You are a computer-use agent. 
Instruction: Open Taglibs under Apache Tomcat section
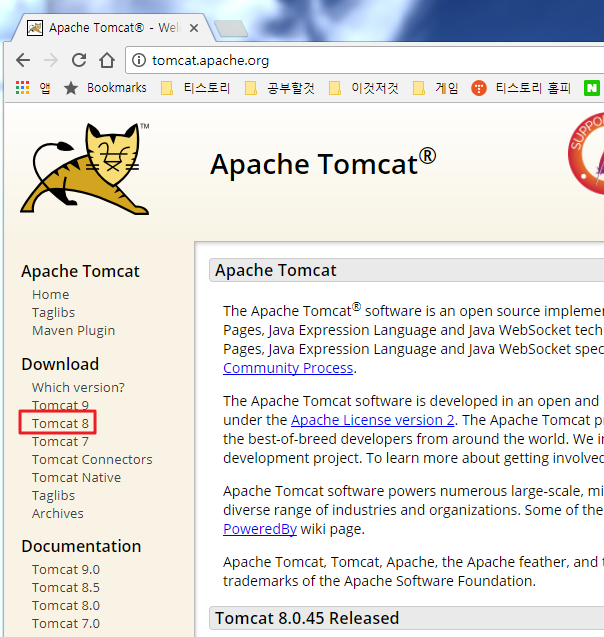tap(54, 312)
